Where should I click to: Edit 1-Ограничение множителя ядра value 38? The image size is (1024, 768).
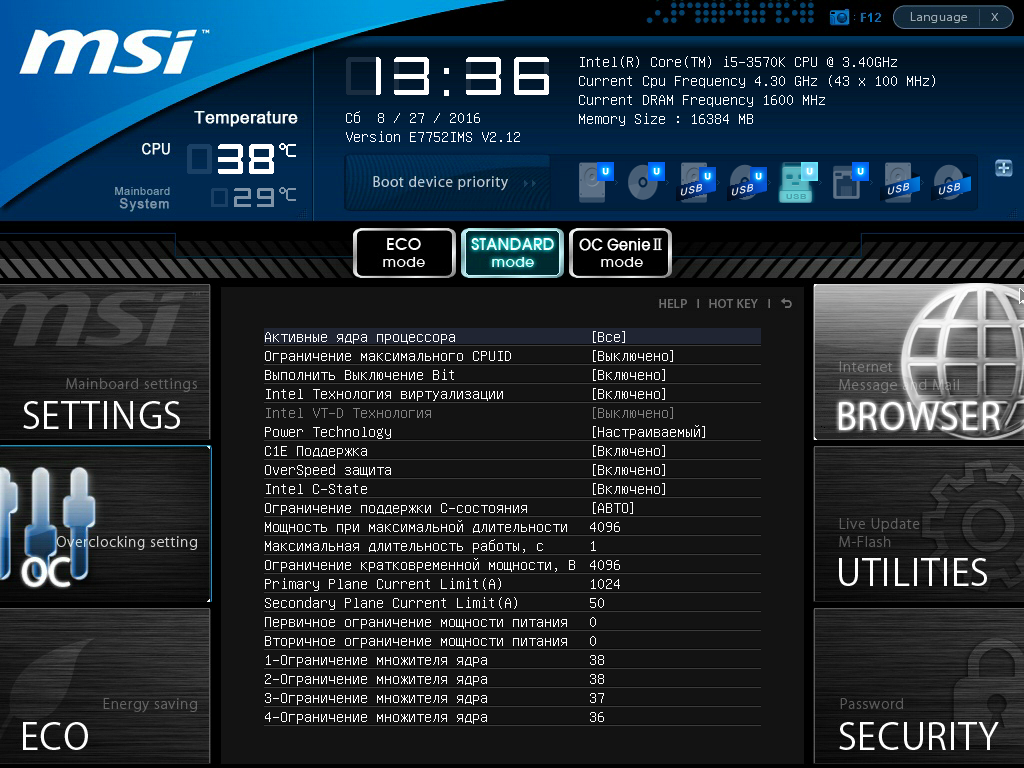[x=597, y=660]
